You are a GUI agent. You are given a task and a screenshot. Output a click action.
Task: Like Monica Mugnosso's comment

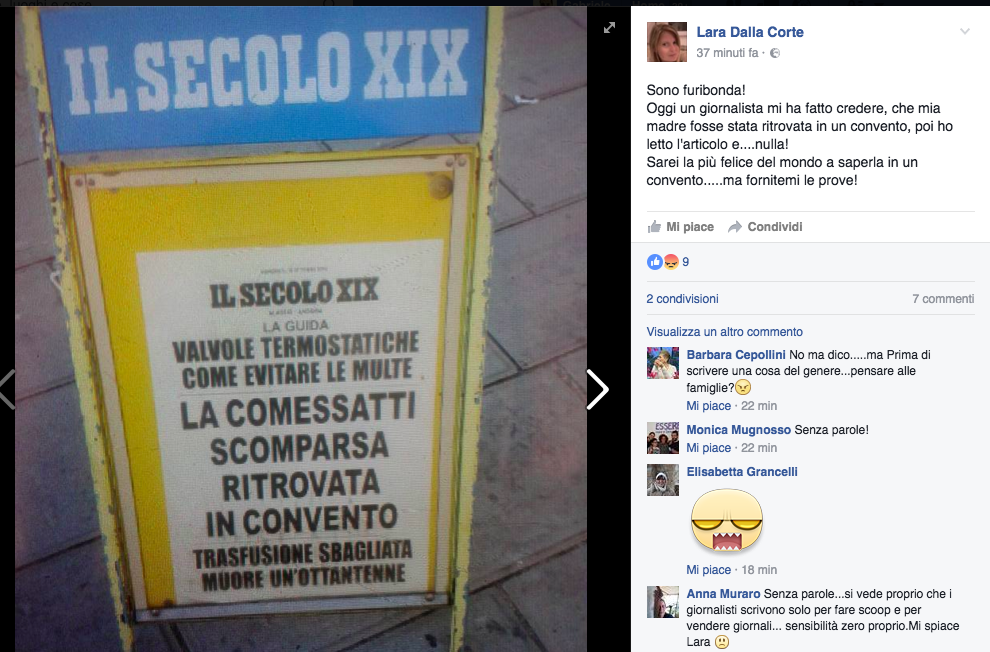708,448
